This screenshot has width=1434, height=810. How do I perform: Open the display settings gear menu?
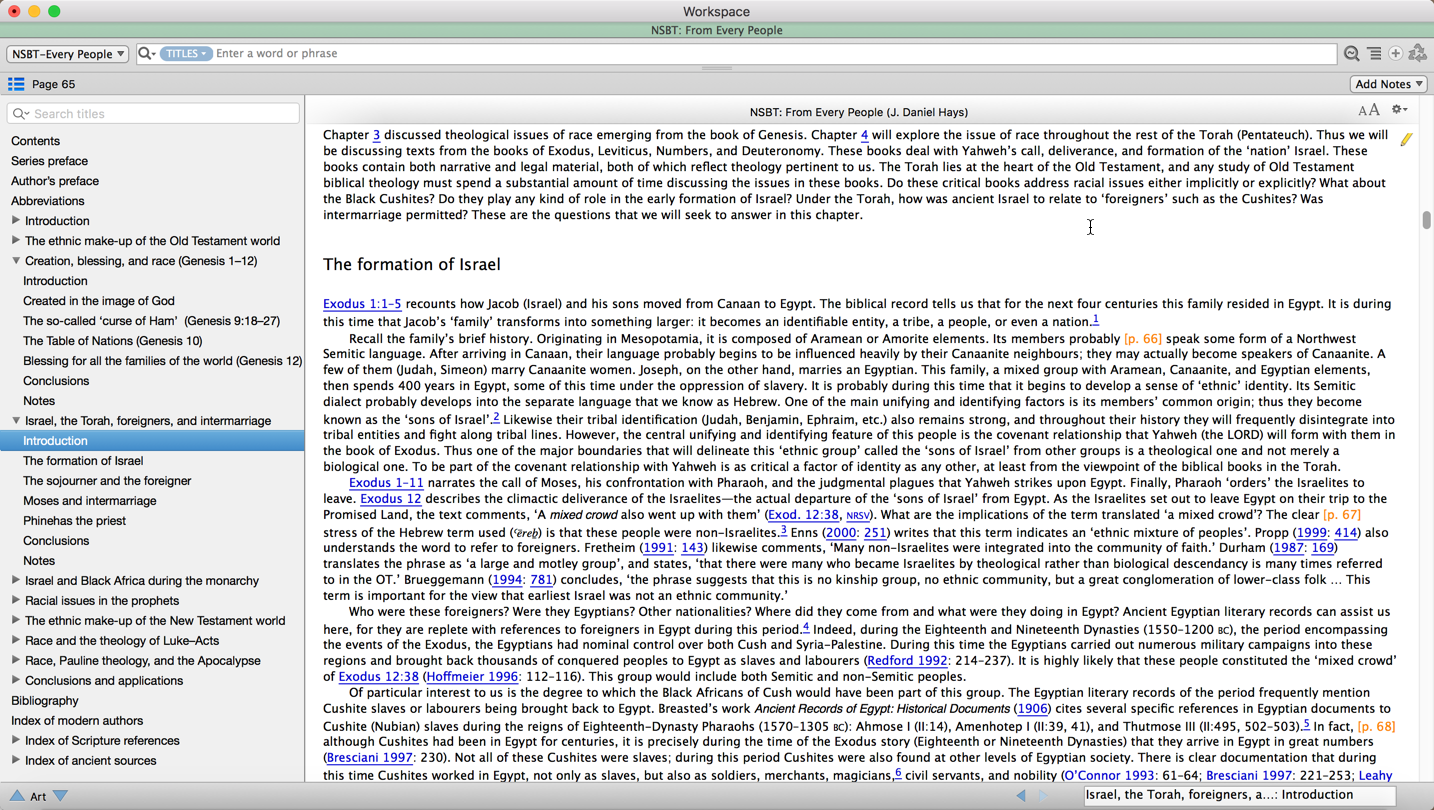click(x=1399, y=110)
